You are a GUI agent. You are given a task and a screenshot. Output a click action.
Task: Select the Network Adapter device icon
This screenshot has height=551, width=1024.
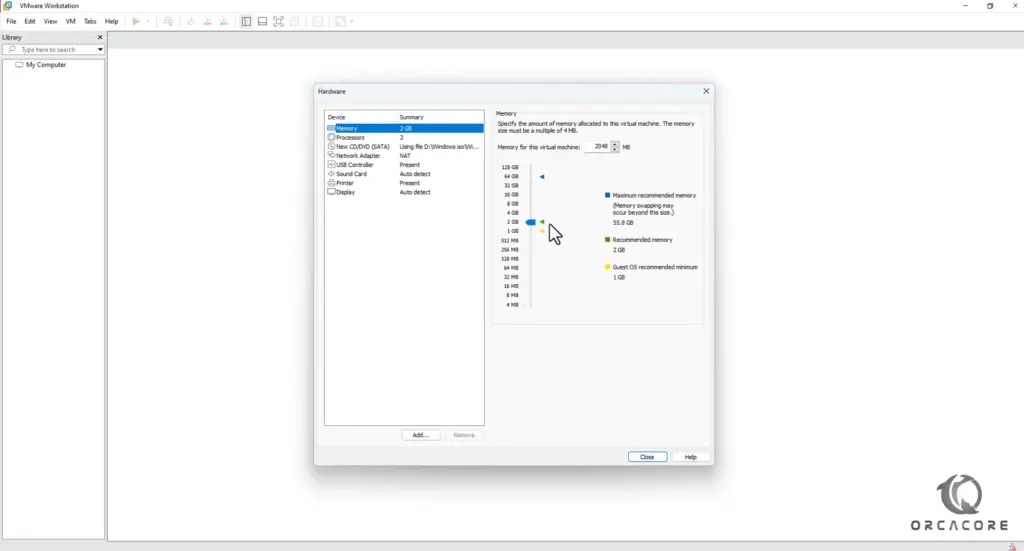click(x=331, y=156)
